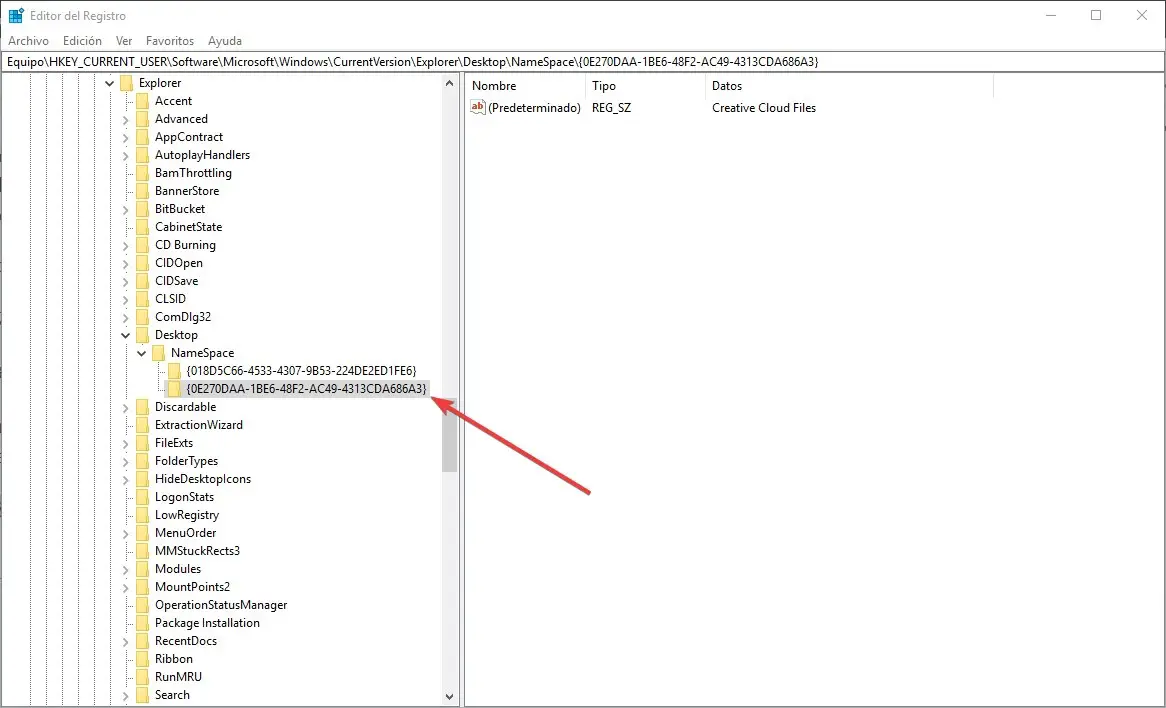Select the Modules key

pos(178,569)
